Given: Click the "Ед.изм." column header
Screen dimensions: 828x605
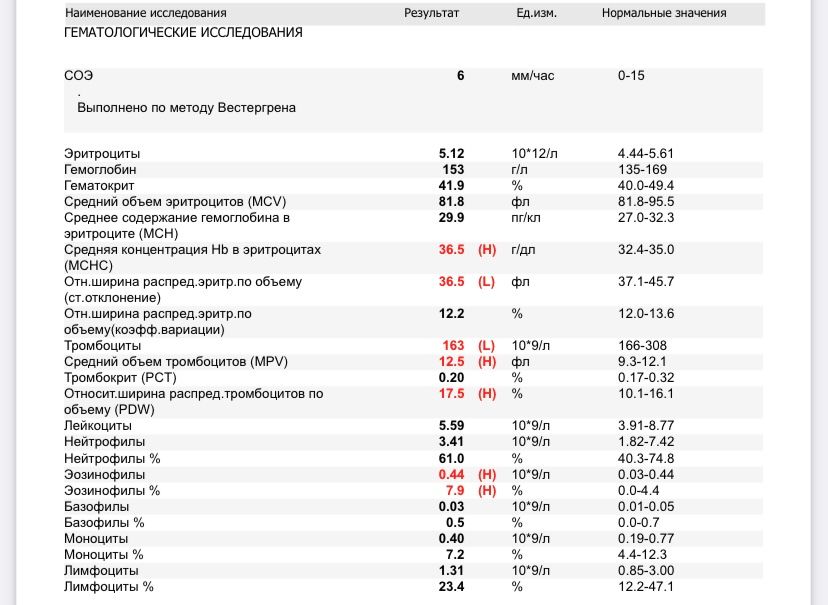Looking at the screenshot, I should point(536,13).
